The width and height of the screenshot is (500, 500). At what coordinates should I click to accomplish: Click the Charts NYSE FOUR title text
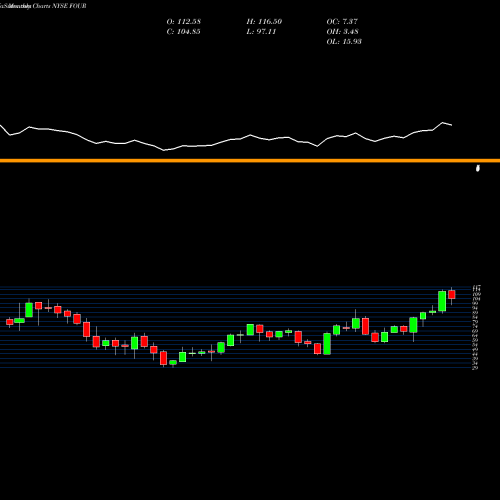60,6
